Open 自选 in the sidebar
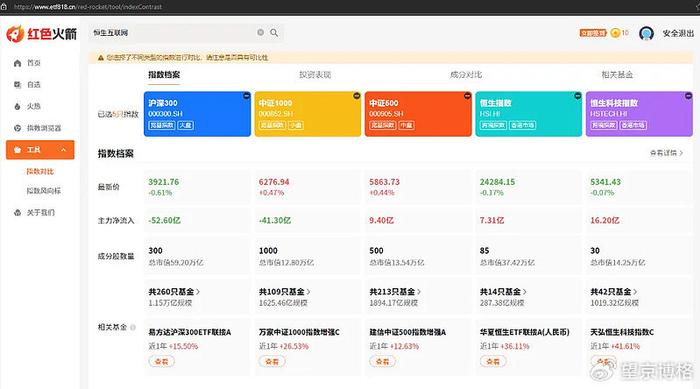Image resolution: width=700 pixels, height=389 pixels. [x=34, y=84]
